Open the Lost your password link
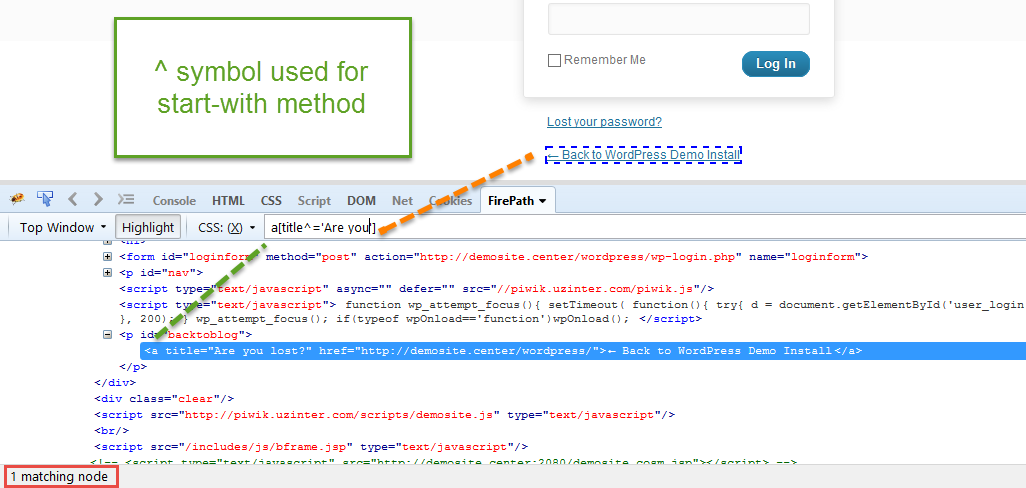 604,122
